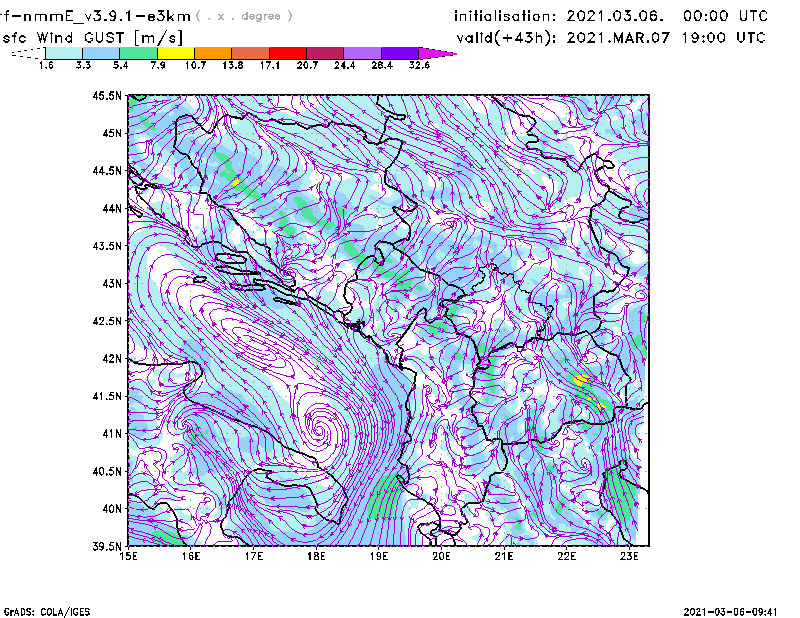Image resolution: width=800 pixels, height=618 pixels.
Task: Click the green legend swatch 5.4–7.9
Action: pos(138,53)
